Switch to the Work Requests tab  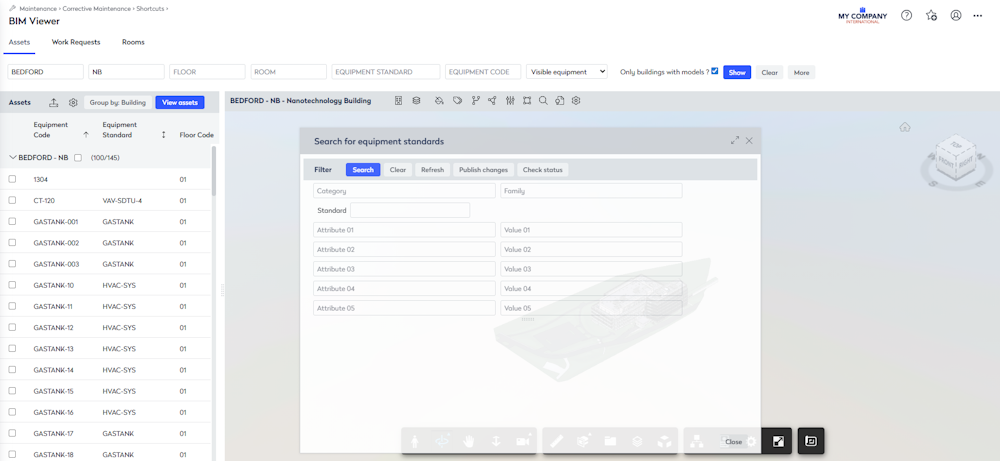[x=76, y=42]
